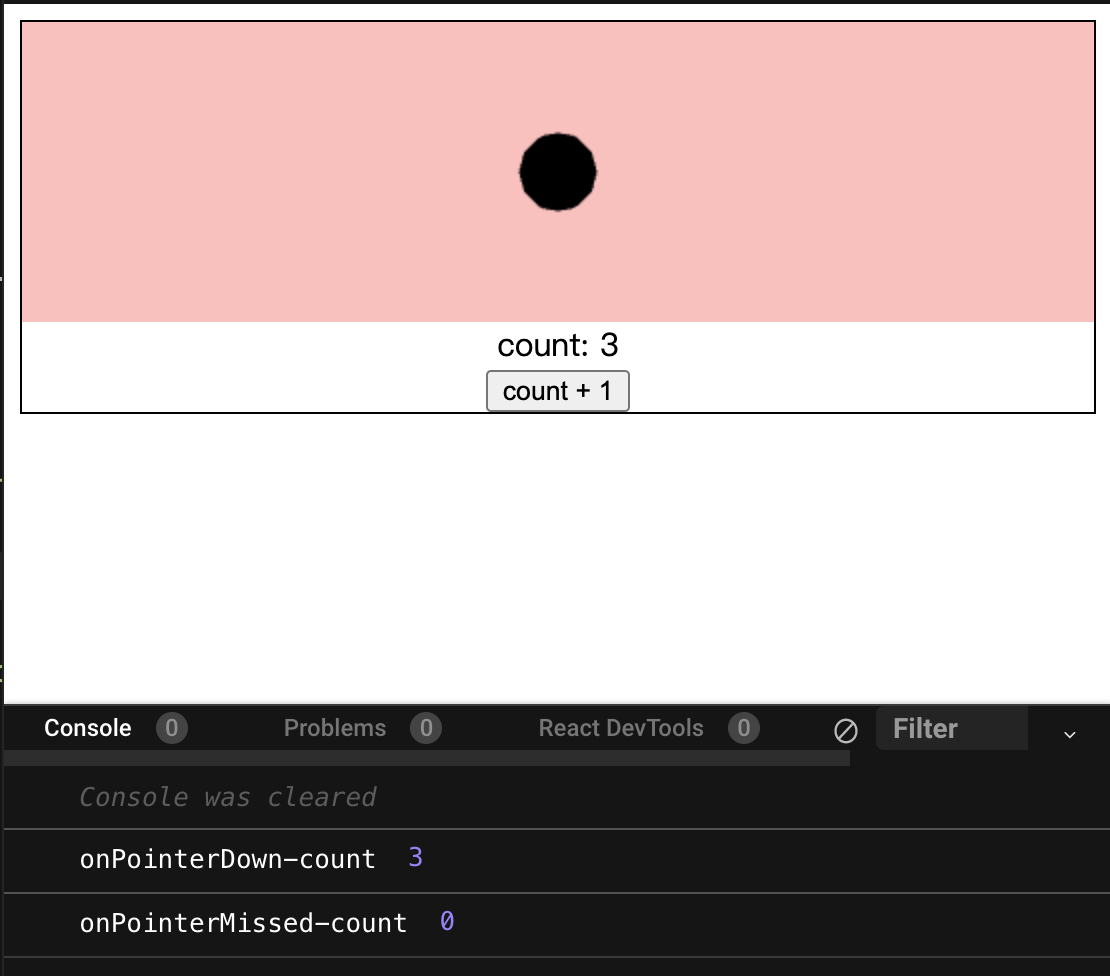Image resolution: width=1110 pixels, height=976 pixels.
Task: Click the 'onPointerDown-count' log entry
Action: click(556, 860)
